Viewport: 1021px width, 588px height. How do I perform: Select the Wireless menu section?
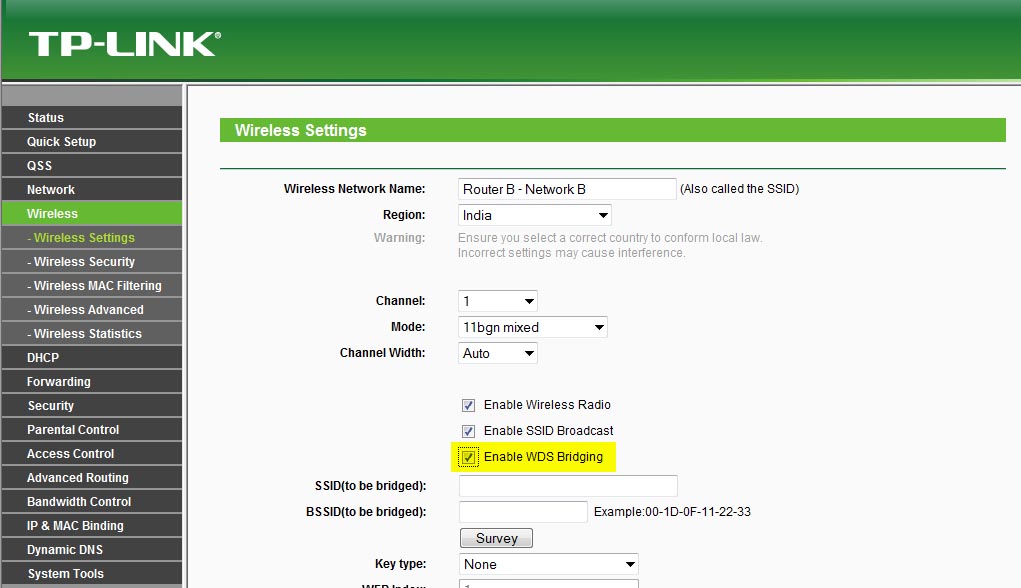point(92,214)
